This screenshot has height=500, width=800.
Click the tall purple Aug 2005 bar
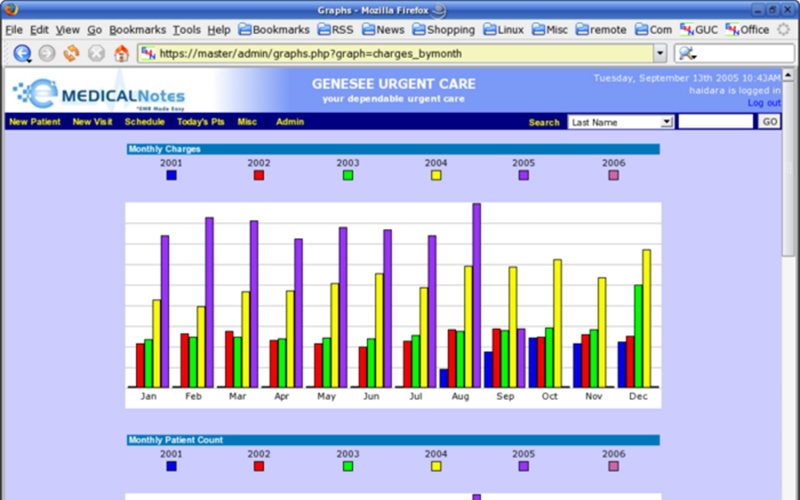click(477, 295)
